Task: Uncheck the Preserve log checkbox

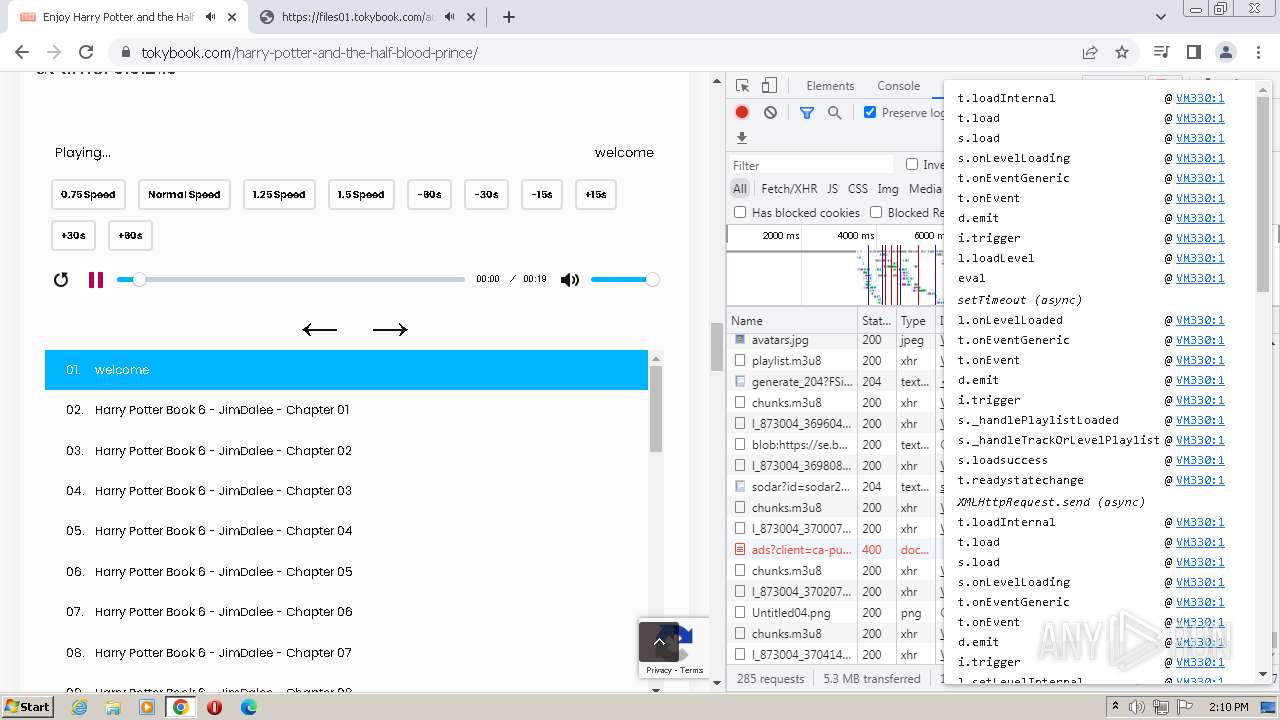Action: click(x=870, y=112)
